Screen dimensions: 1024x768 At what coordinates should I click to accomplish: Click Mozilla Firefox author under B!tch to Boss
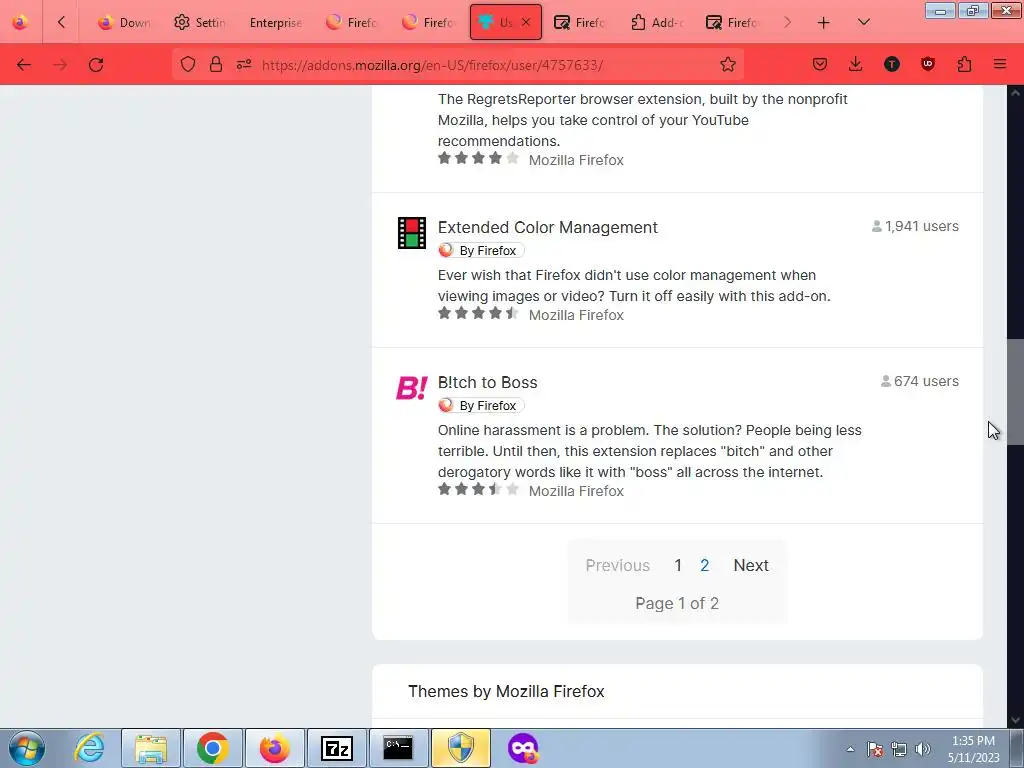(576, 490)
